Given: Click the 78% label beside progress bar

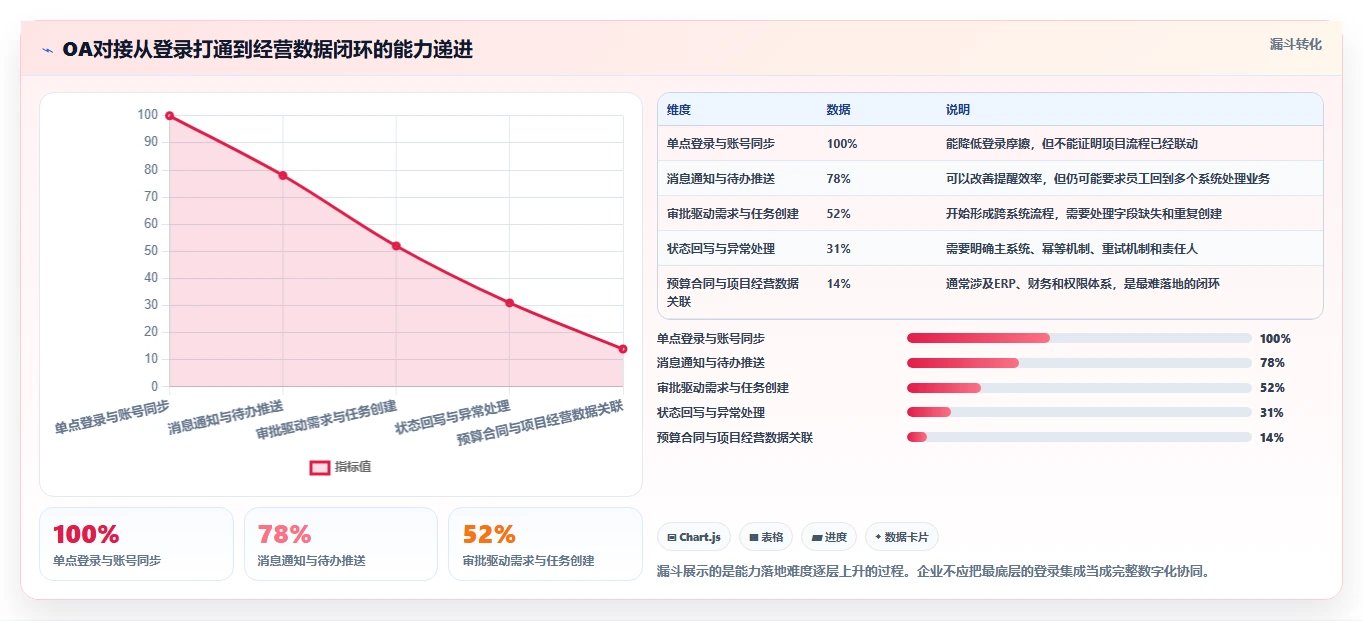Looking at the screenshot, I should pos(1272,363).
